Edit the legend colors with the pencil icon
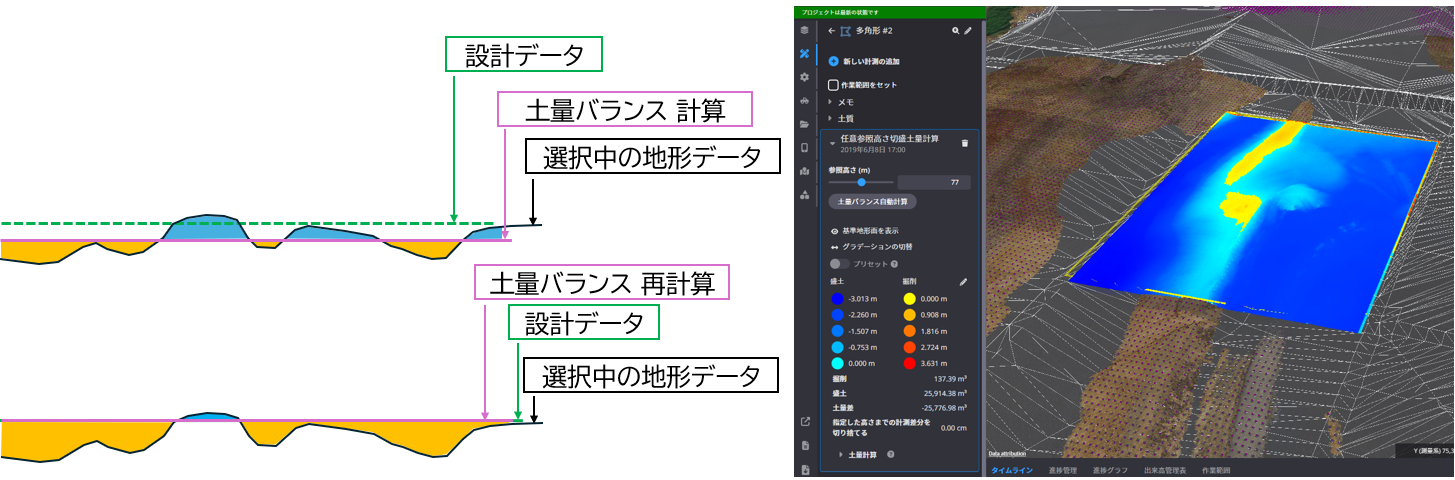The image size is (1455, 480). click(x=963, y=282)
